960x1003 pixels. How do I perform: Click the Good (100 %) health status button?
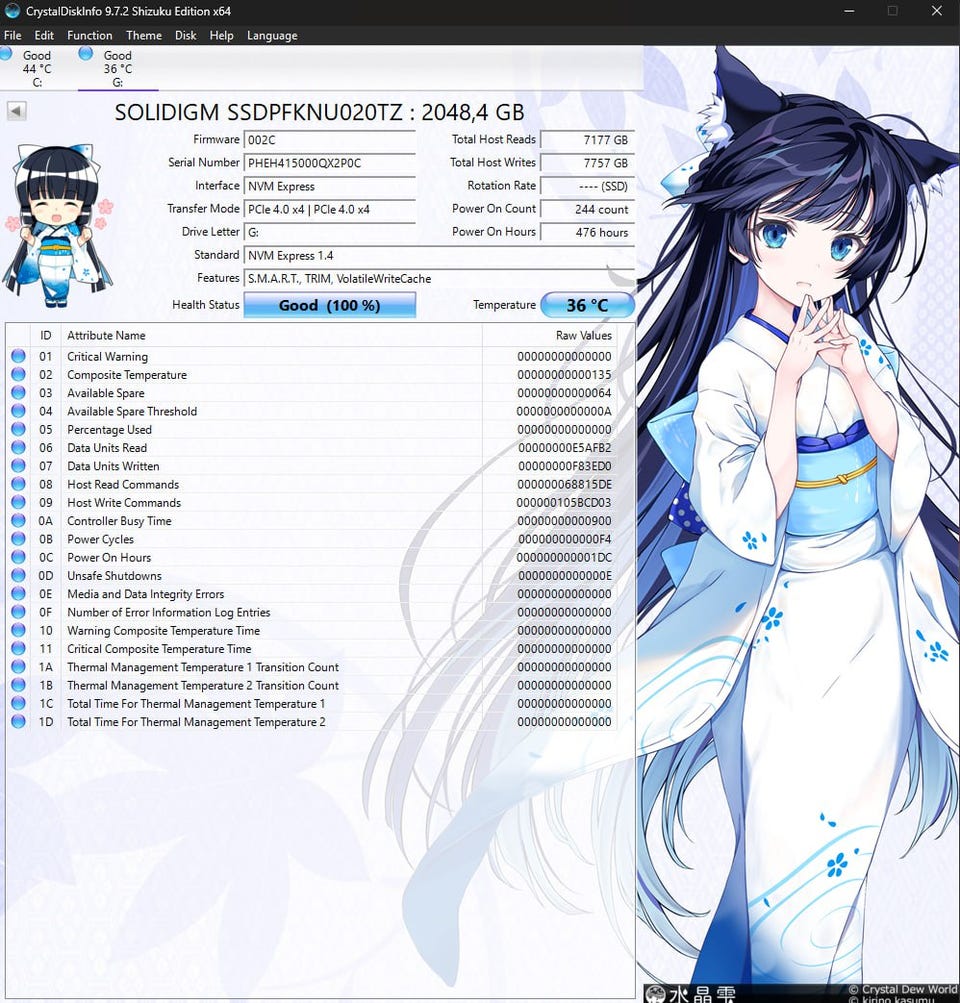point(329,305)
